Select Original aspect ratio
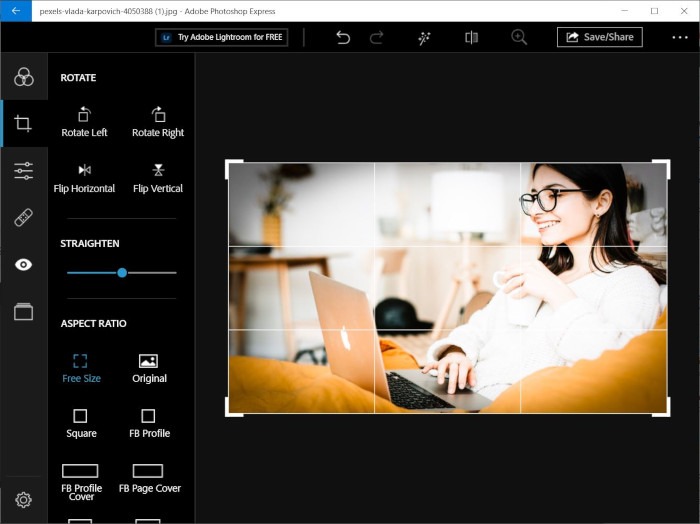Image resolution: width=700 pixels, height=524 pixels. click(x=149, y=368)
